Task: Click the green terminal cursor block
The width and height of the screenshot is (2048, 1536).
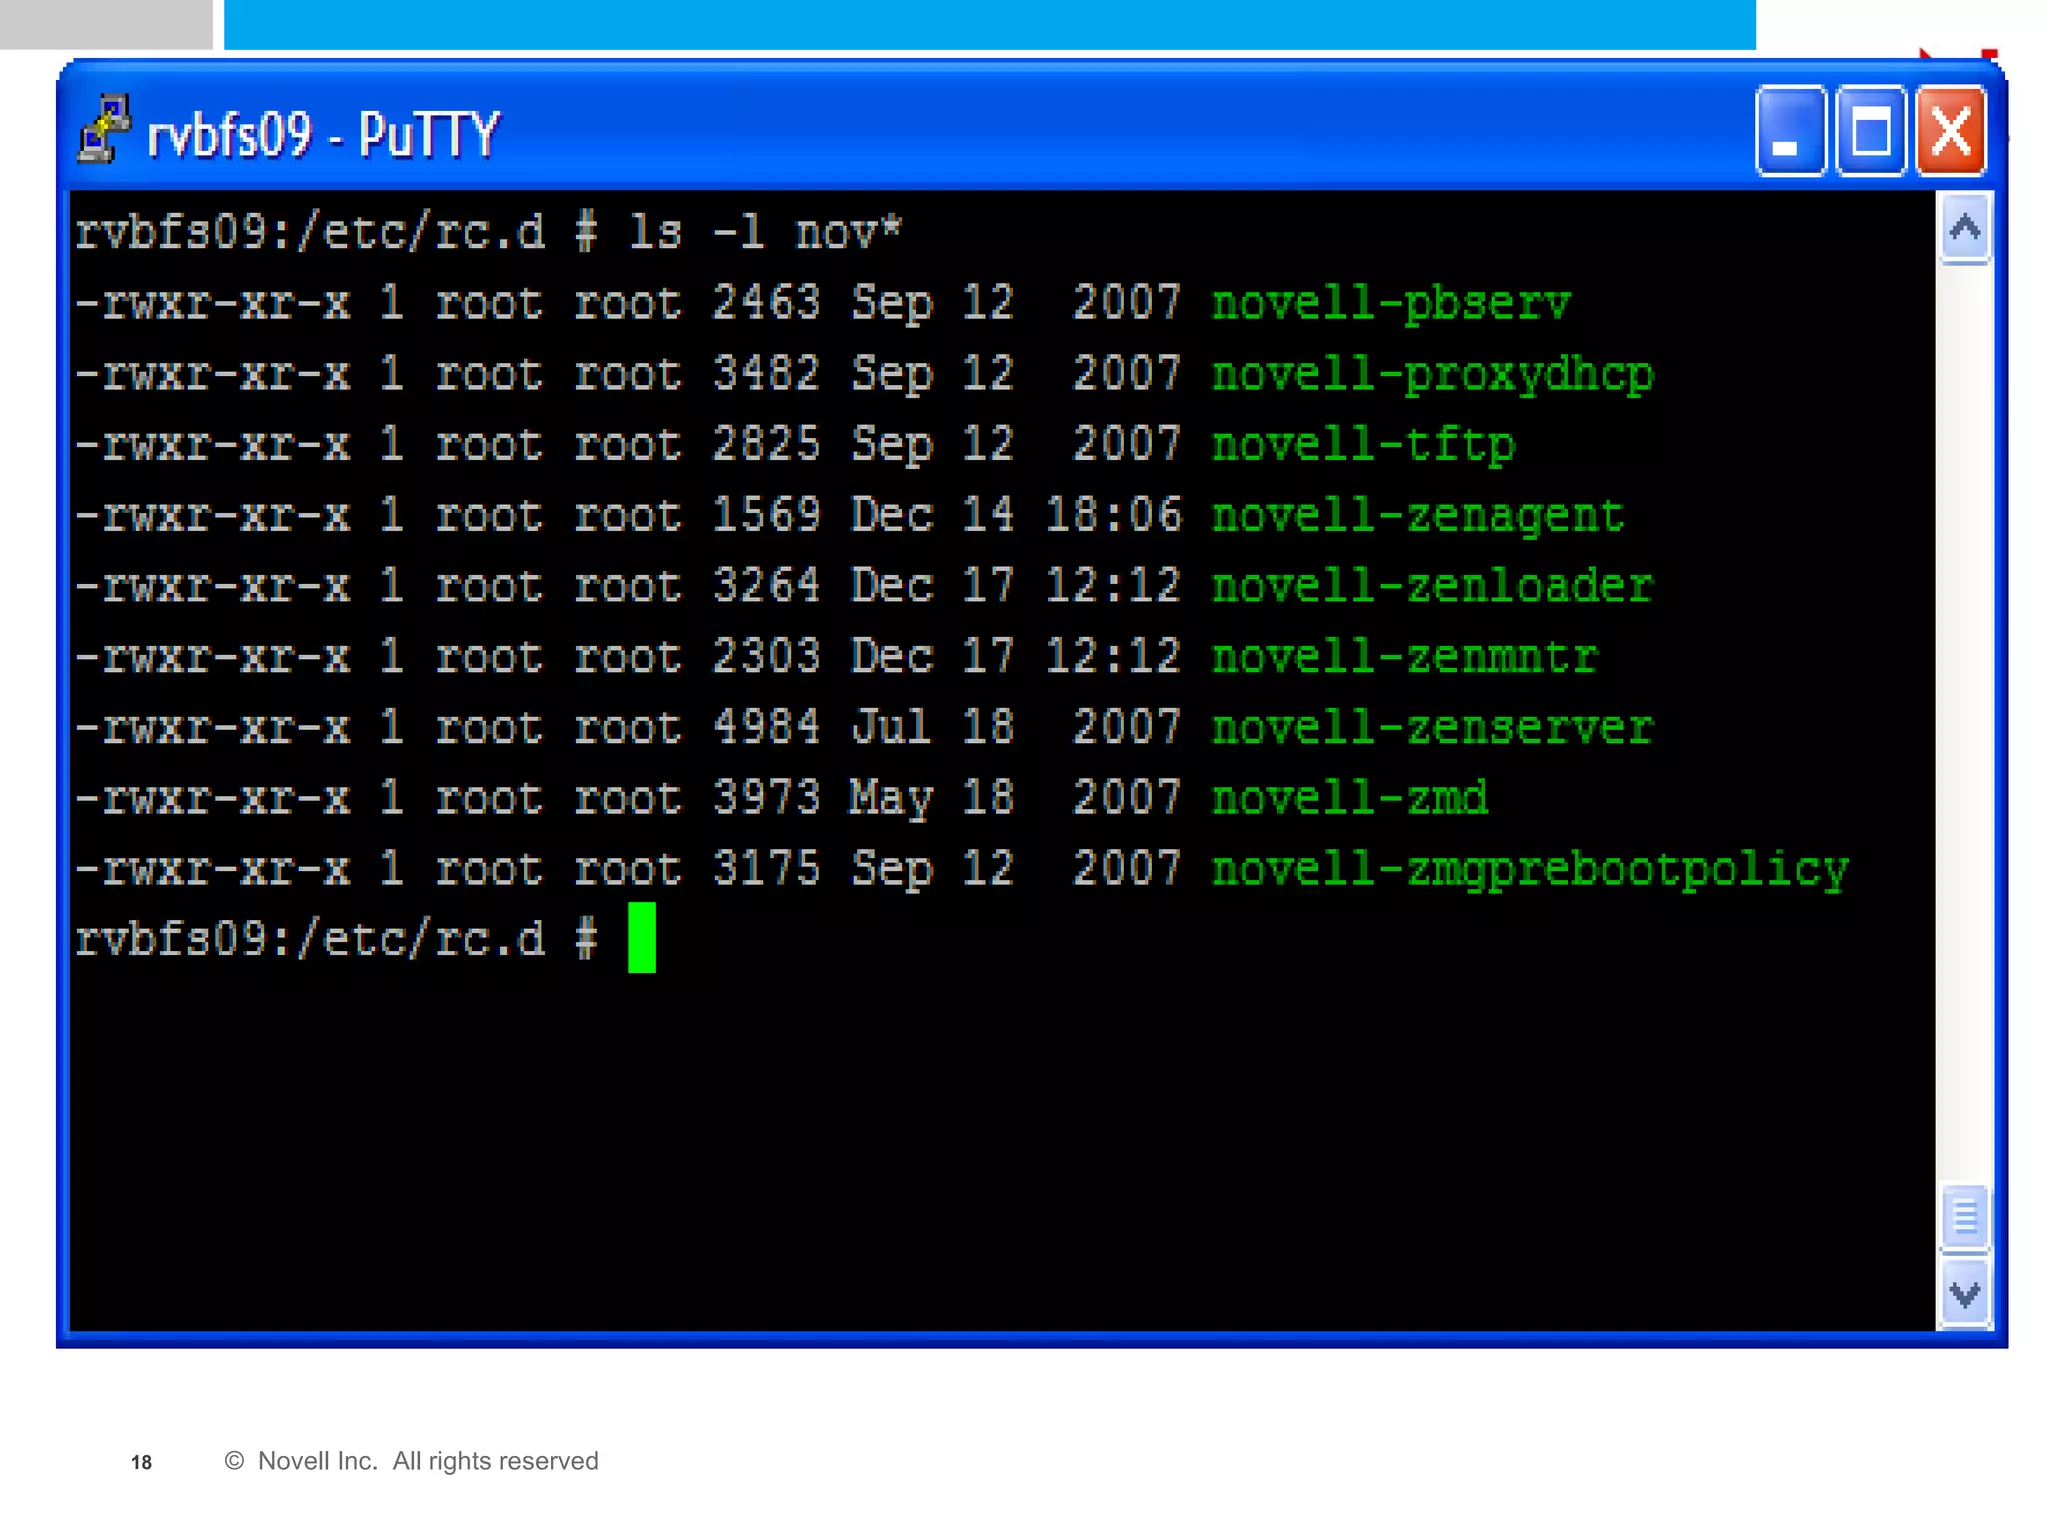Action: 641,937
